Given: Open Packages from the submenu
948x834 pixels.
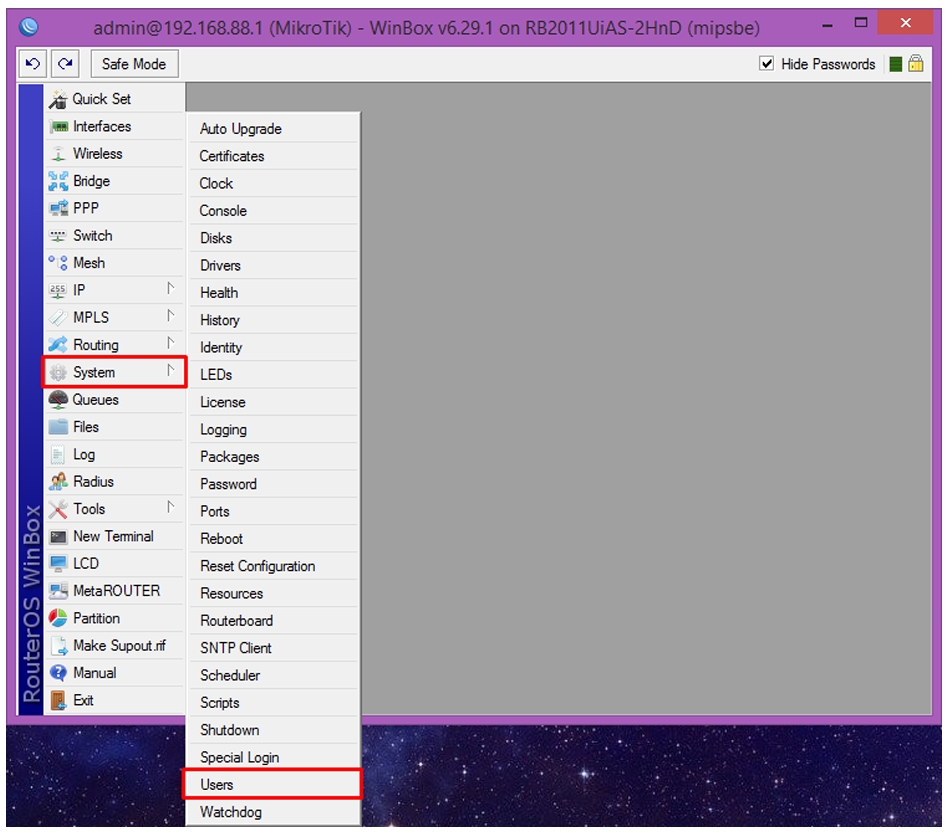Looking at the screenshot, I should click(273, 457).
